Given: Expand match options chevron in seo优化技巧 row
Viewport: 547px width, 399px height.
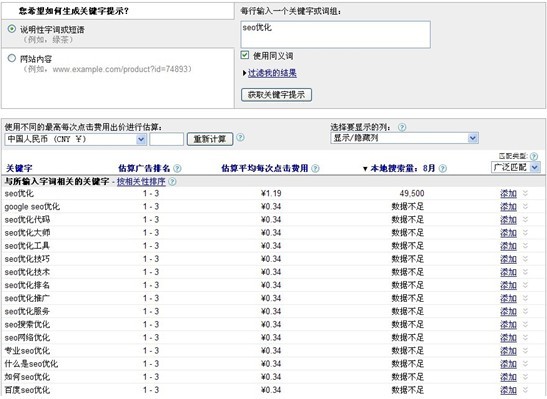Looking at the screenshot, I should (x=525, y=259).
